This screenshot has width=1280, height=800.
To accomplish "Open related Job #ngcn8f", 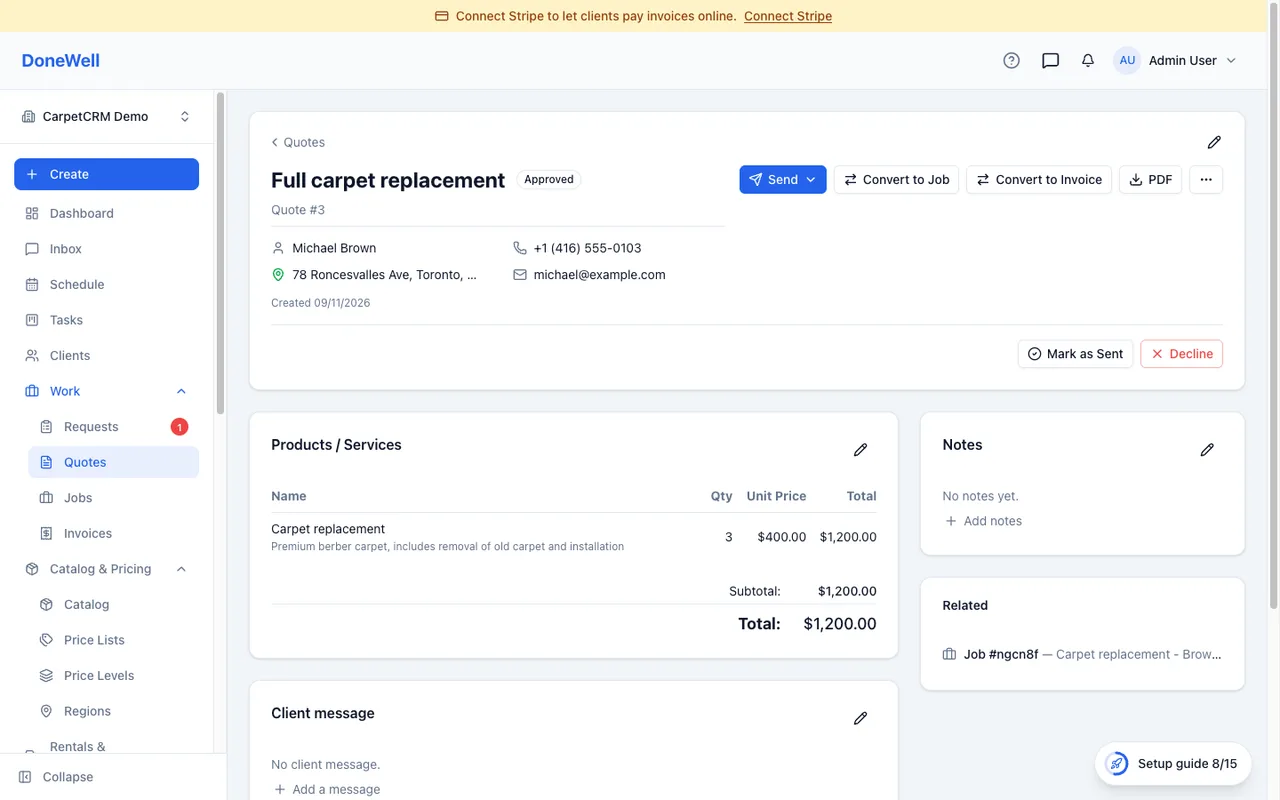I will click(1083, 655).
